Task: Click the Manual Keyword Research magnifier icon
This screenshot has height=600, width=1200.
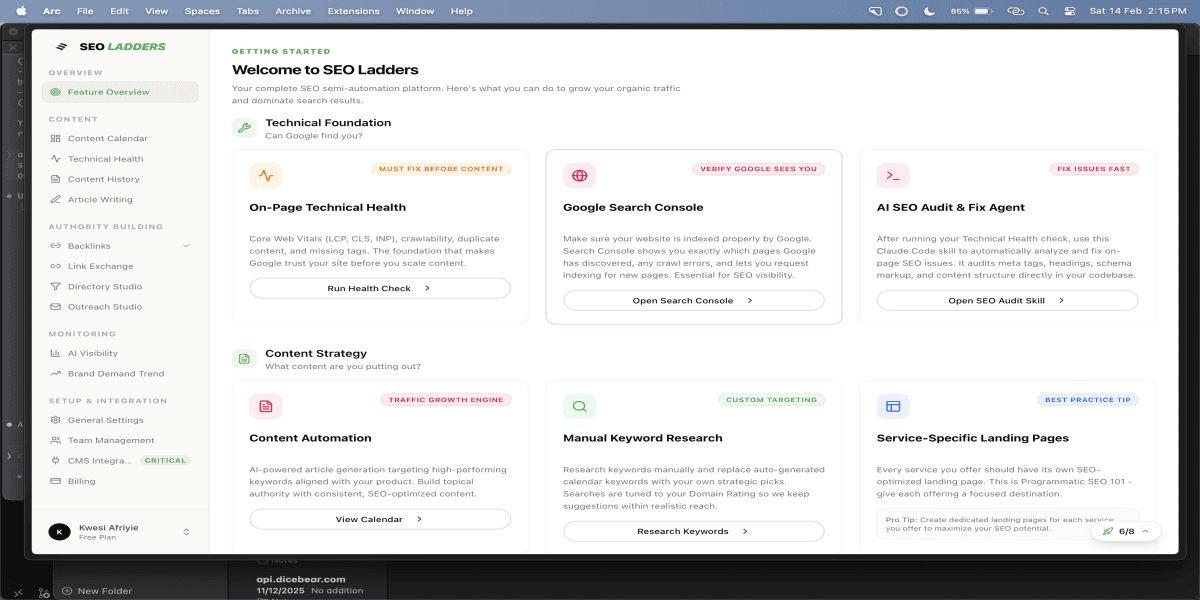Action: [579, 406]
